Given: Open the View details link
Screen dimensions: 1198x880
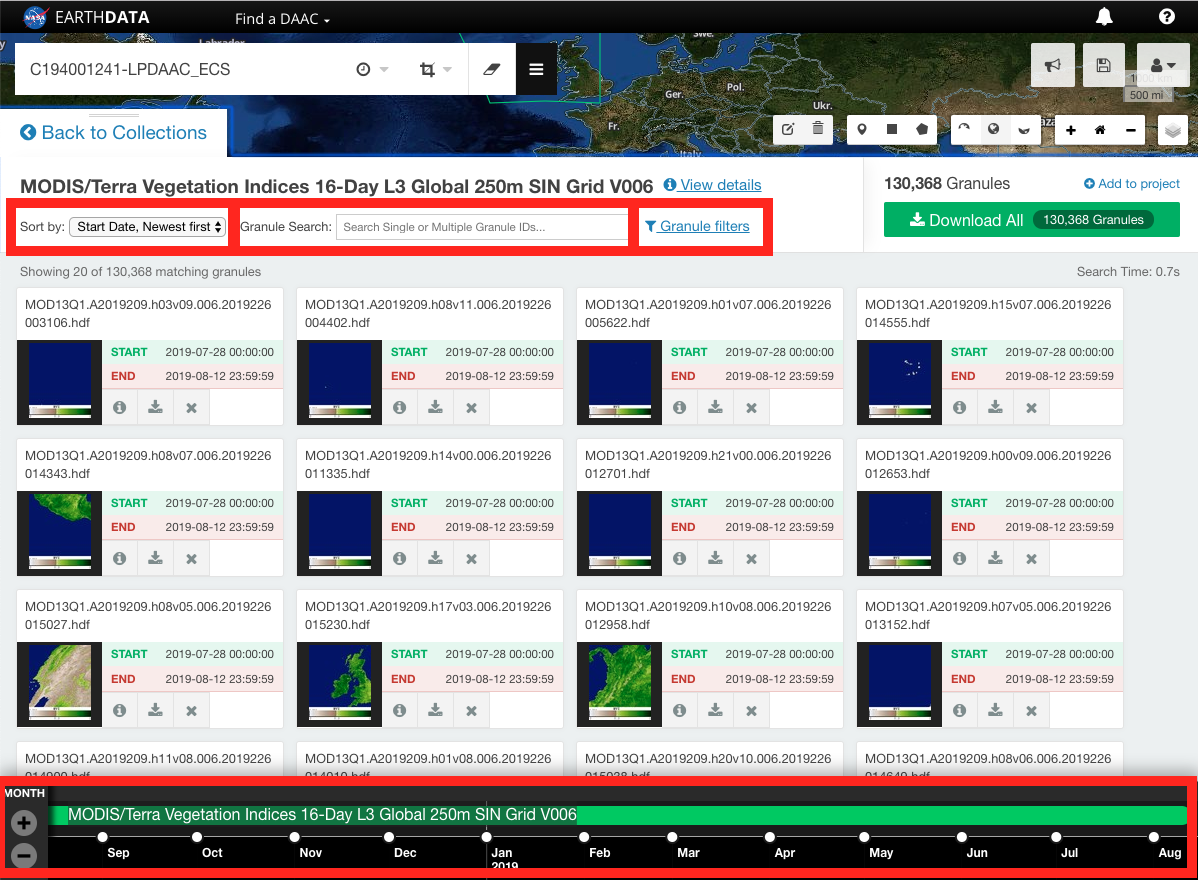Looking at the screenshot, I should pyautogui.click(x=713, y=185).
